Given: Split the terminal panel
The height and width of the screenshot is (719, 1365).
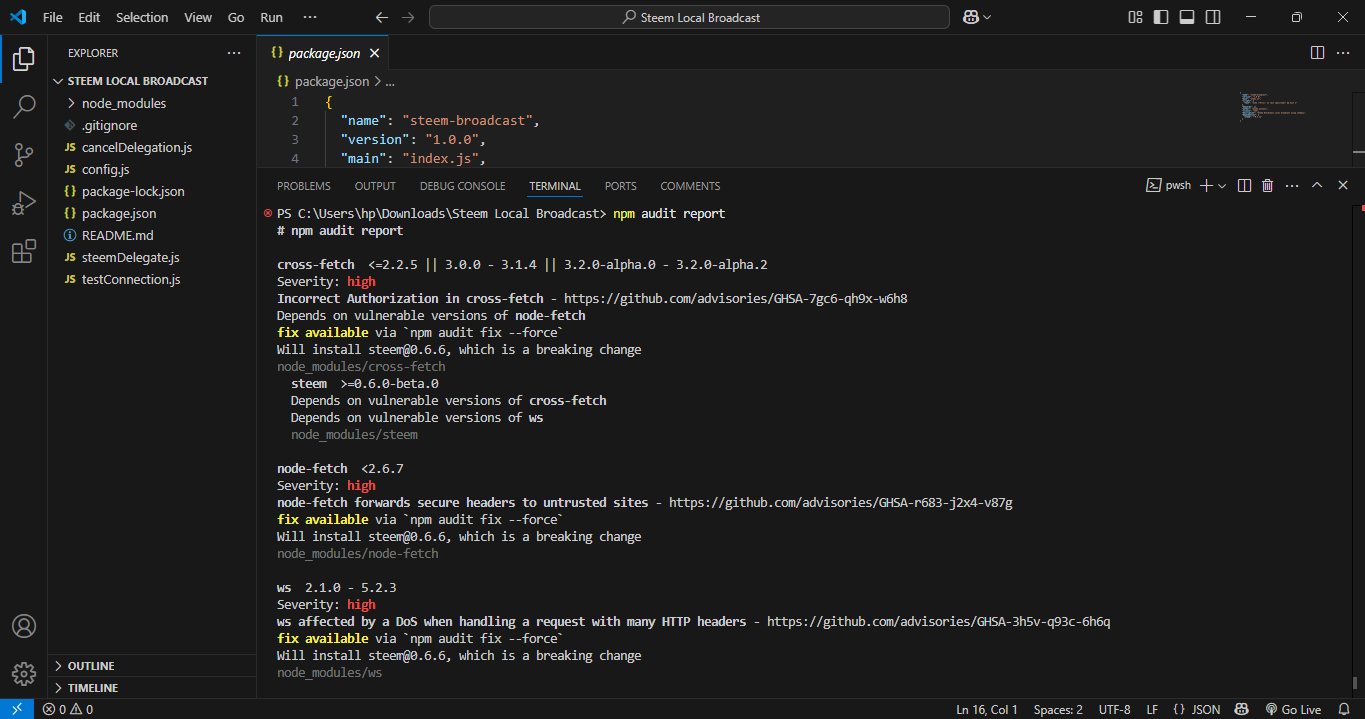Looking at the screenshot, I should click(1244, 186).
